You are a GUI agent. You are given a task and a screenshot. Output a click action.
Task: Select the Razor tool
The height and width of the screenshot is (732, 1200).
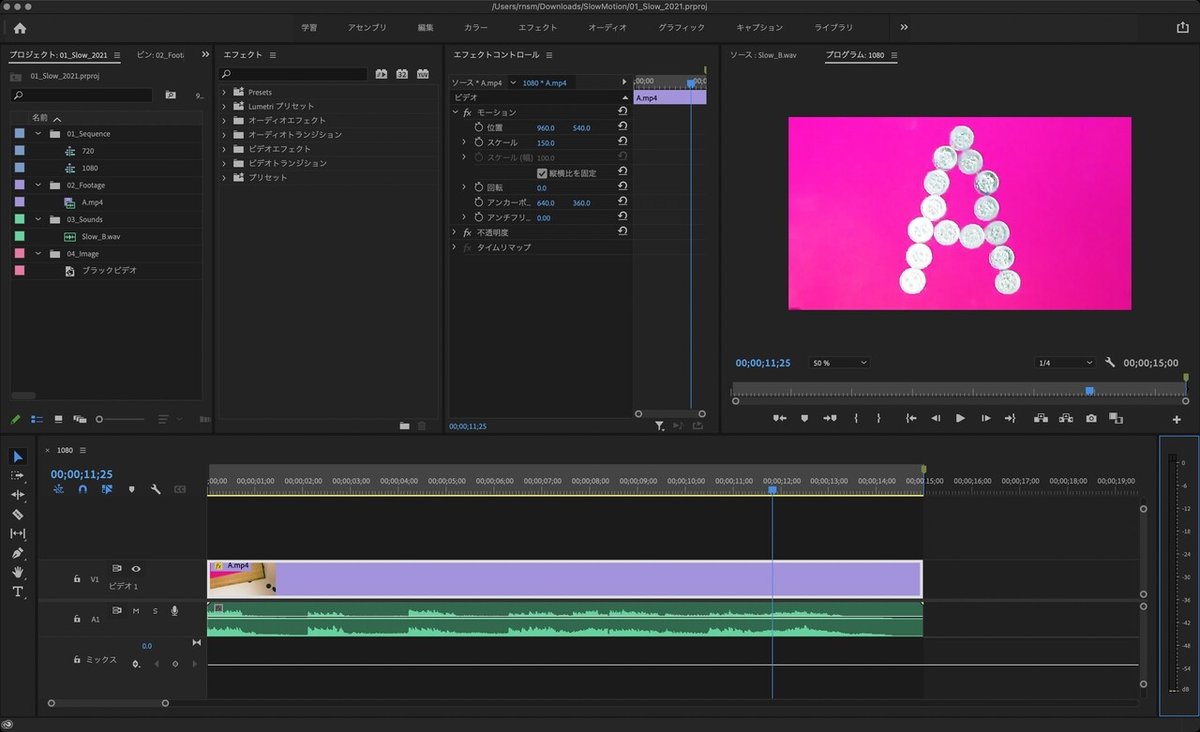point(18,514)
